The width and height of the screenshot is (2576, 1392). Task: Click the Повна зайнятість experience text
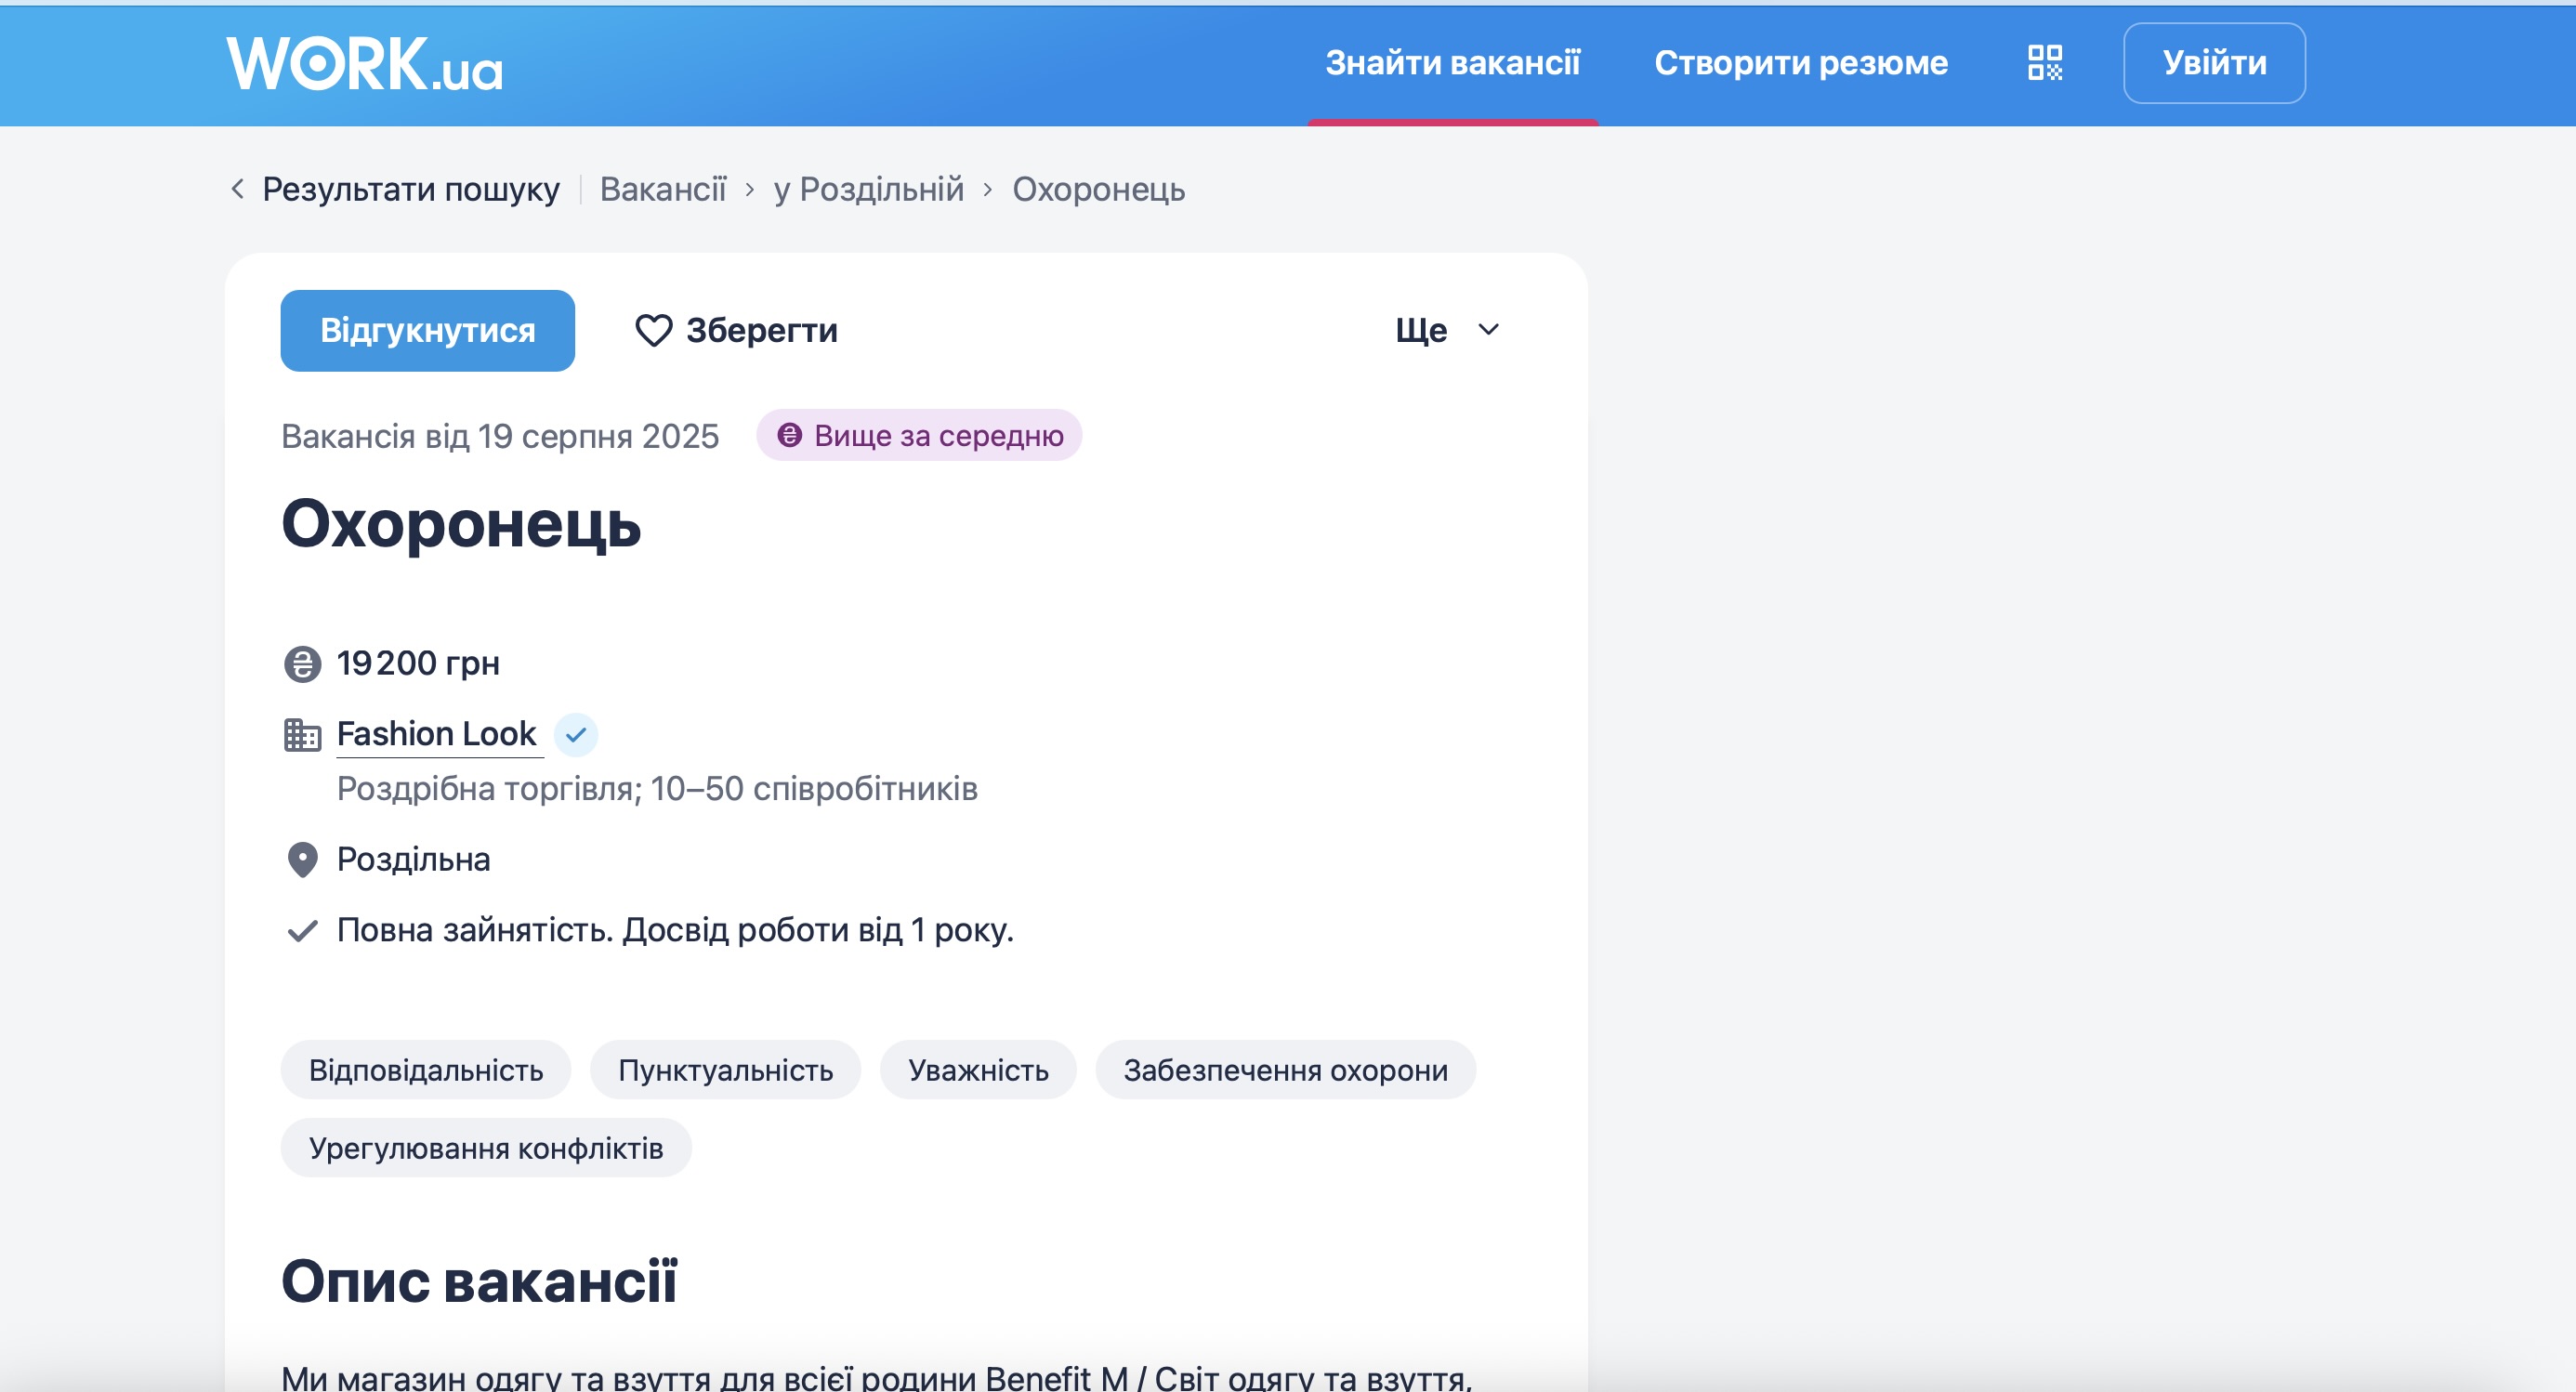(675, 930)
